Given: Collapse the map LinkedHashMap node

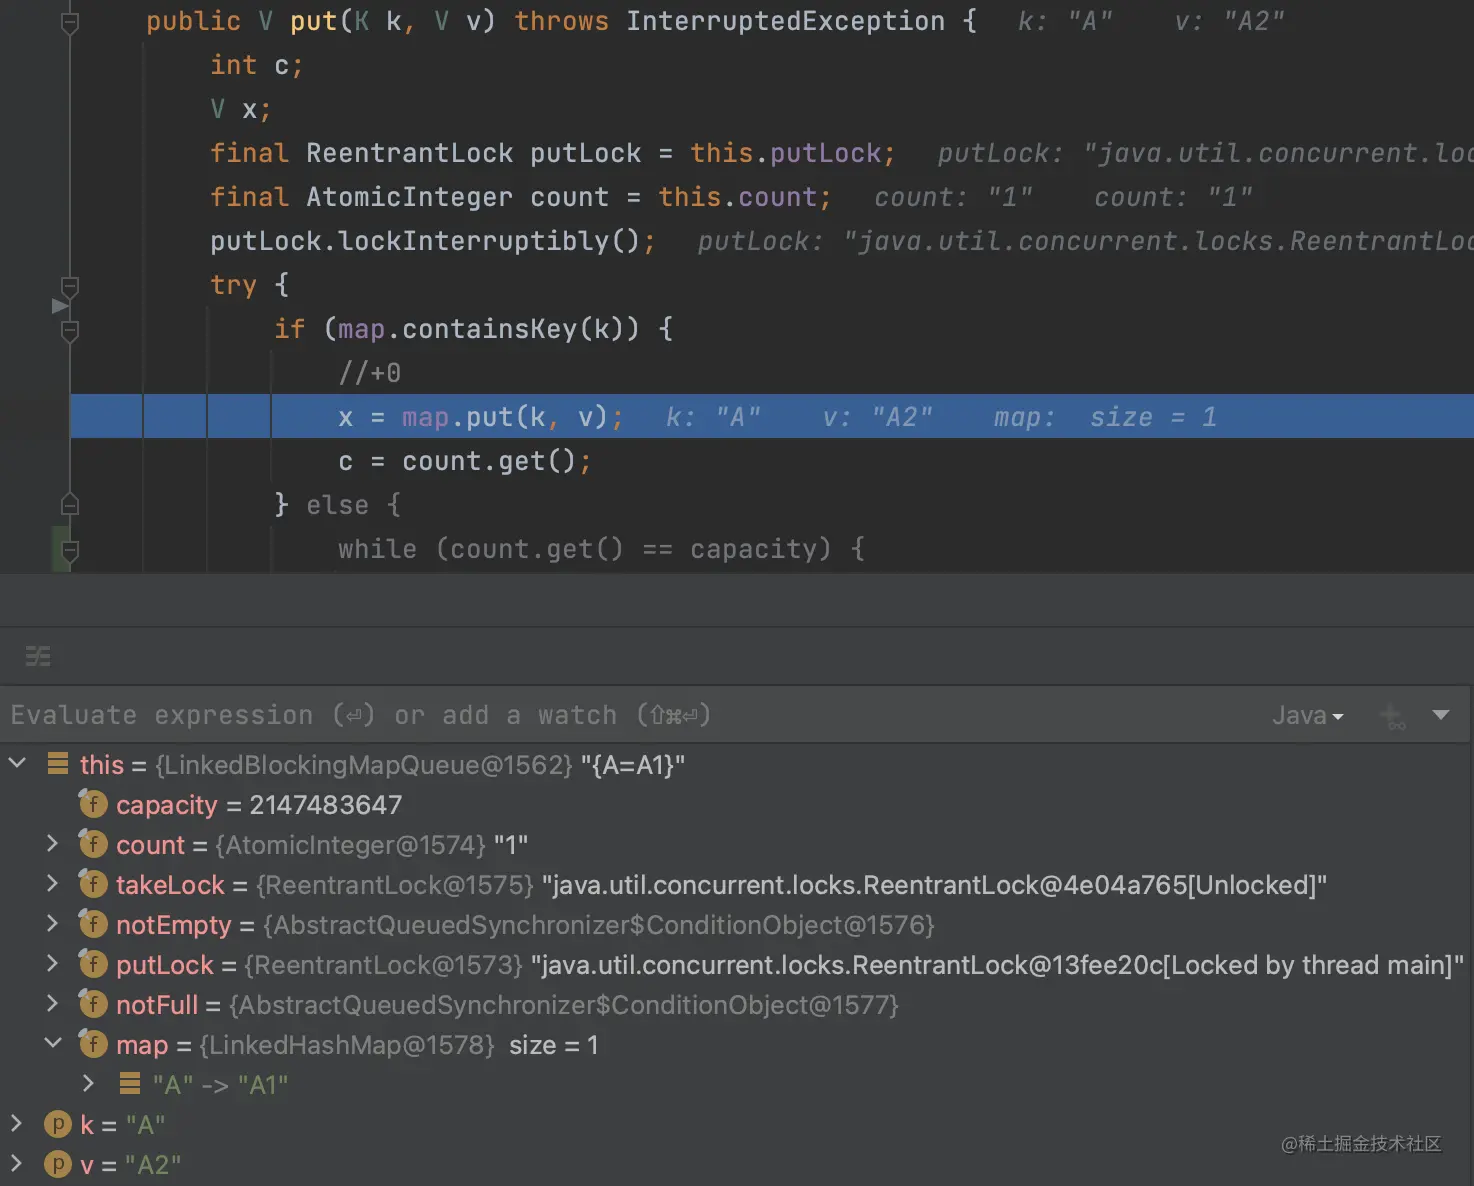Looking at the screenshot, I should (52, 1043).
